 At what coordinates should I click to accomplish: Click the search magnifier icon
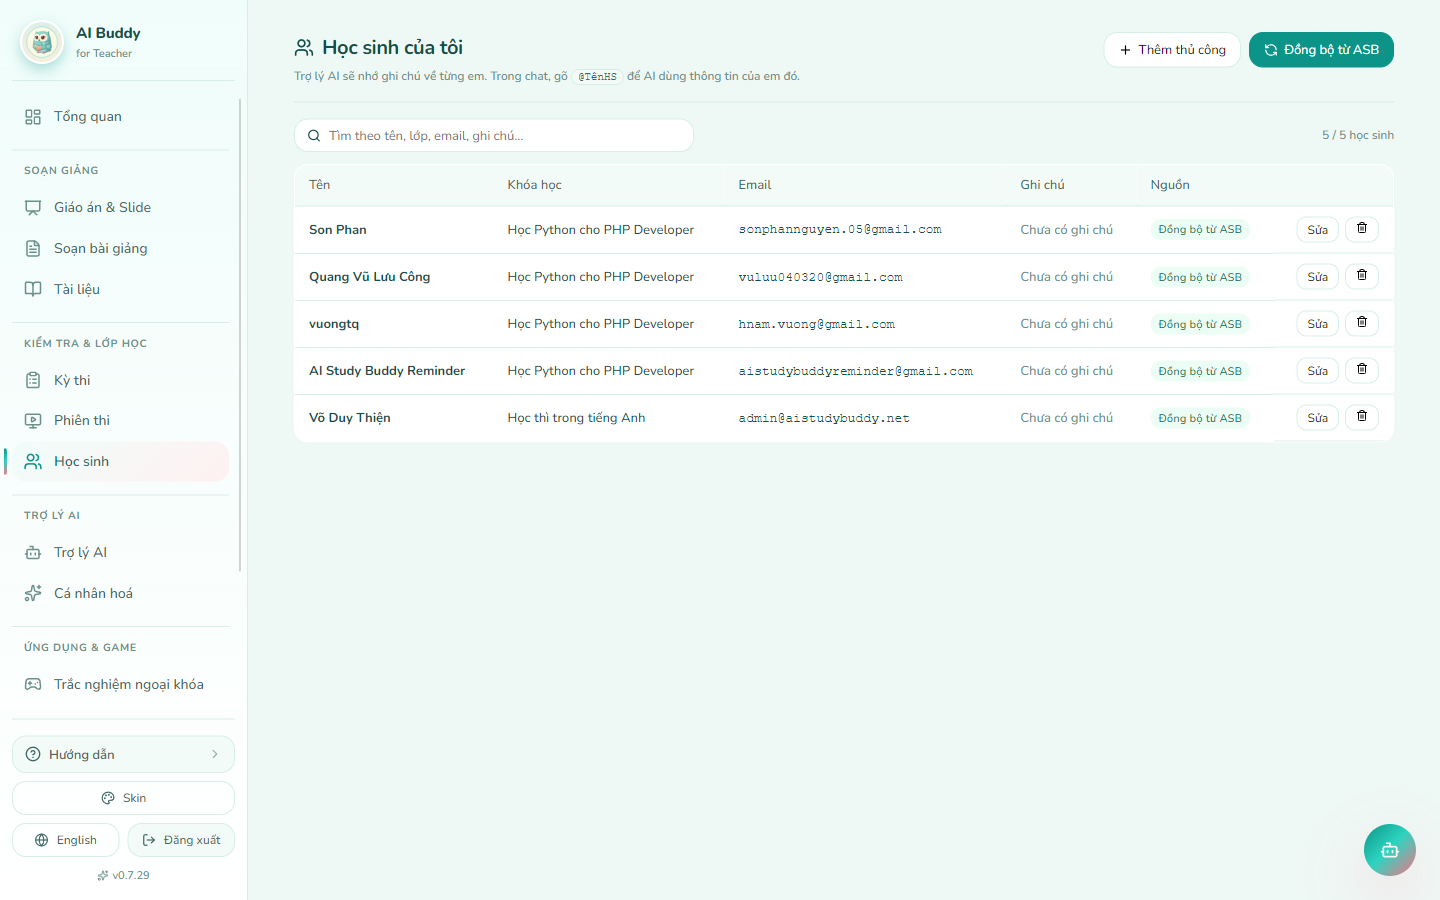pyautogui.click(x=314, y=136)
